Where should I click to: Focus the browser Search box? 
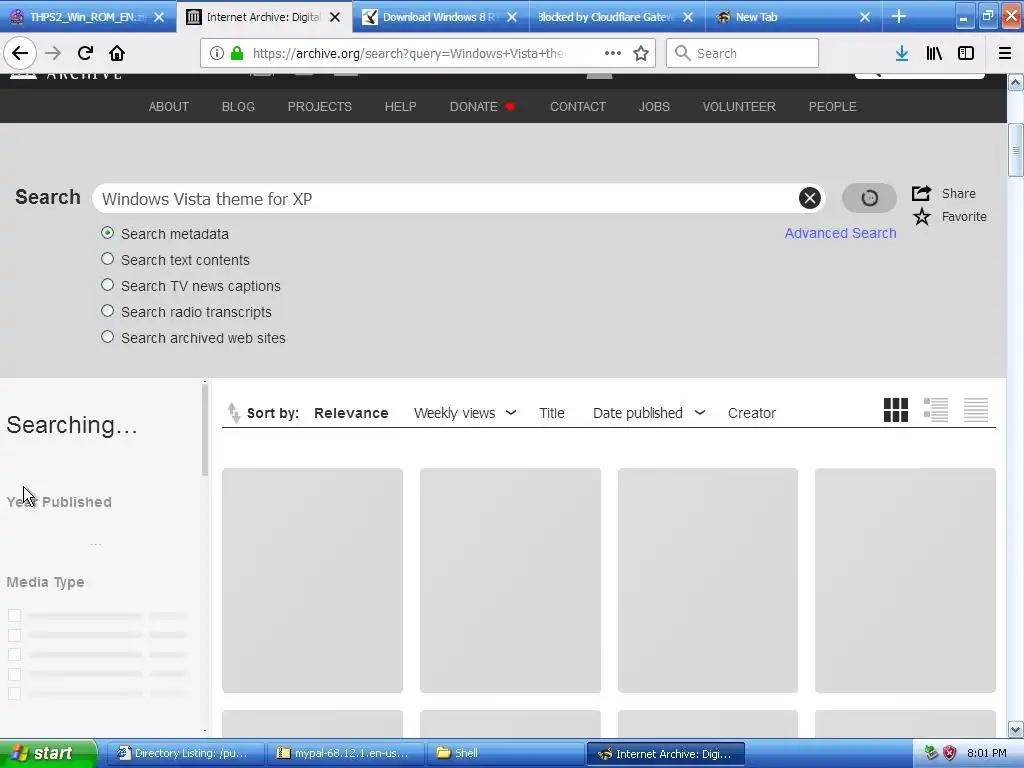pos(743,54)
